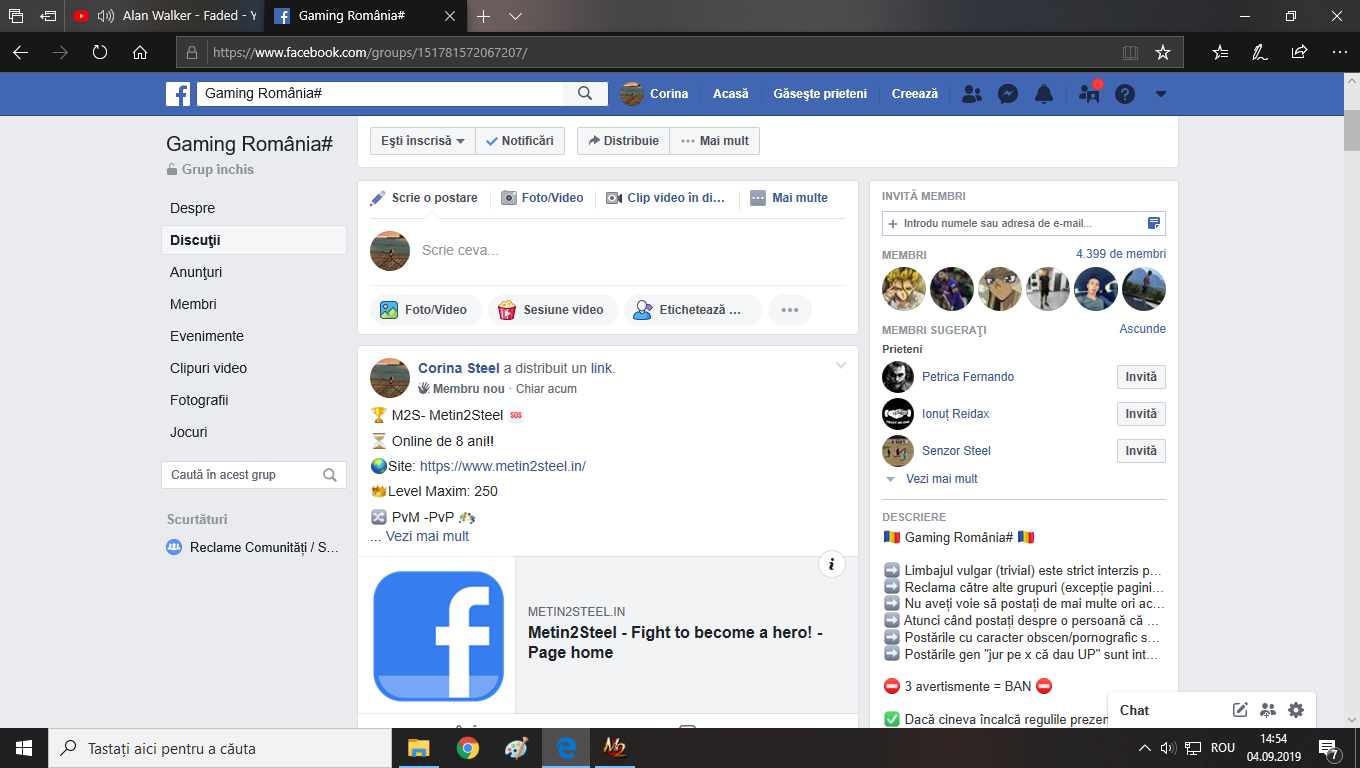Select the Scrie o postare tab

click(x=424, y=198)
